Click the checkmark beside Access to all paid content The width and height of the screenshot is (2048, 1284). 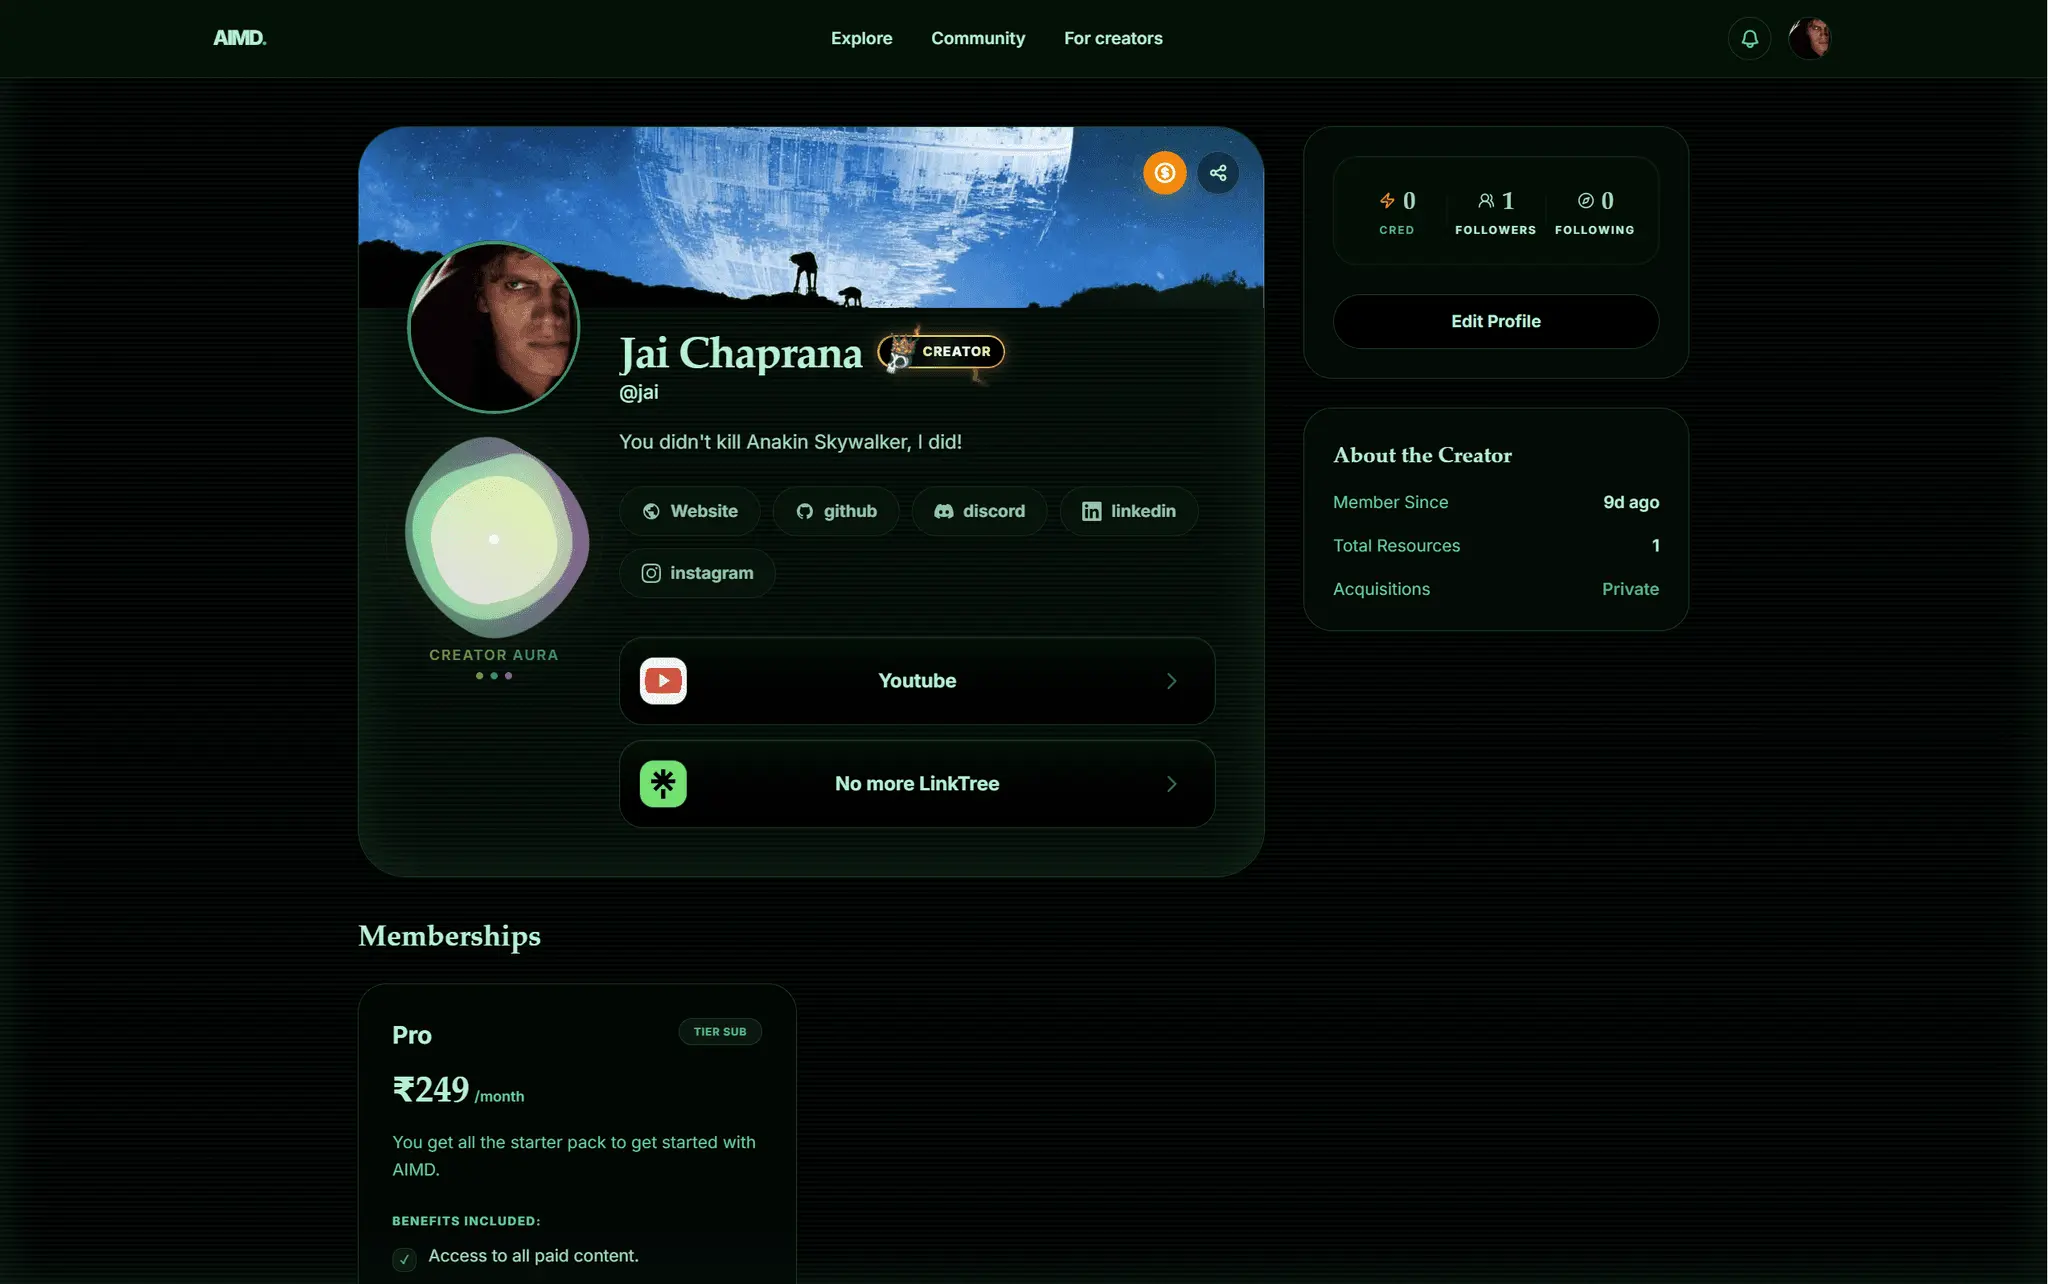(404, 1259)
